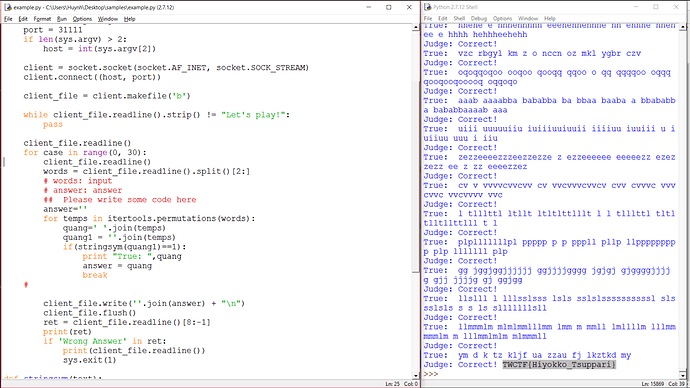This screenshot has width=690, height=388.
Task: Click the 'port = 31111' line
Action: pyautogui.click(x=53, y=30)
